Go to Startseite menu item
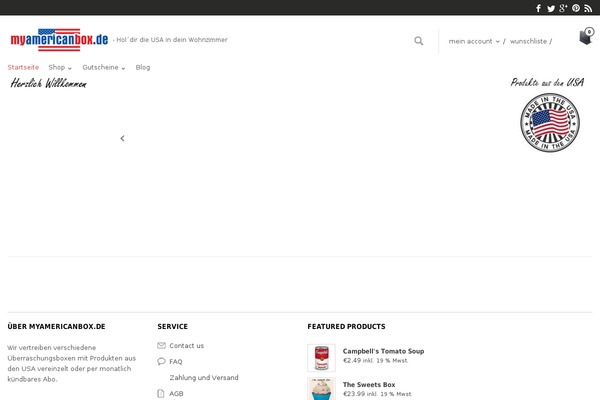This screenshot has width=600, height=400. (x=23, y=67)
